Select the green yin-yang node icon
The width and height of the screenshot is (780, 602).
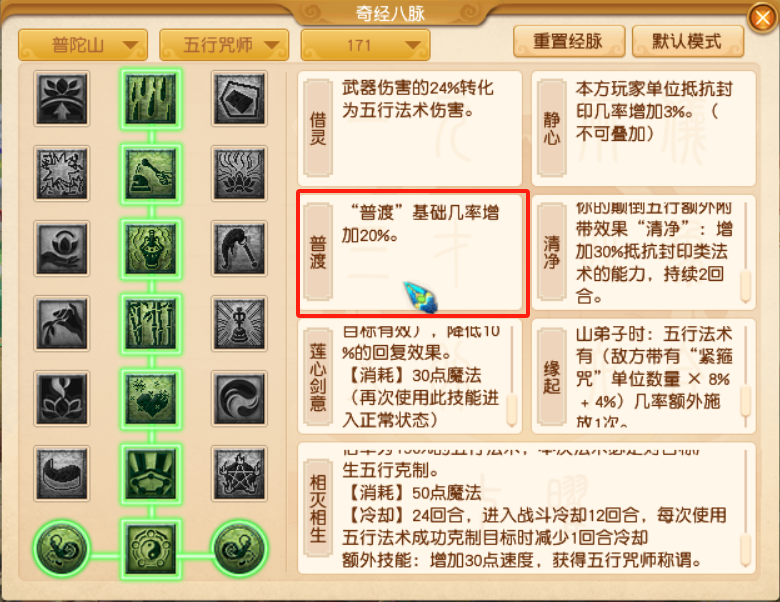point(151,549)
